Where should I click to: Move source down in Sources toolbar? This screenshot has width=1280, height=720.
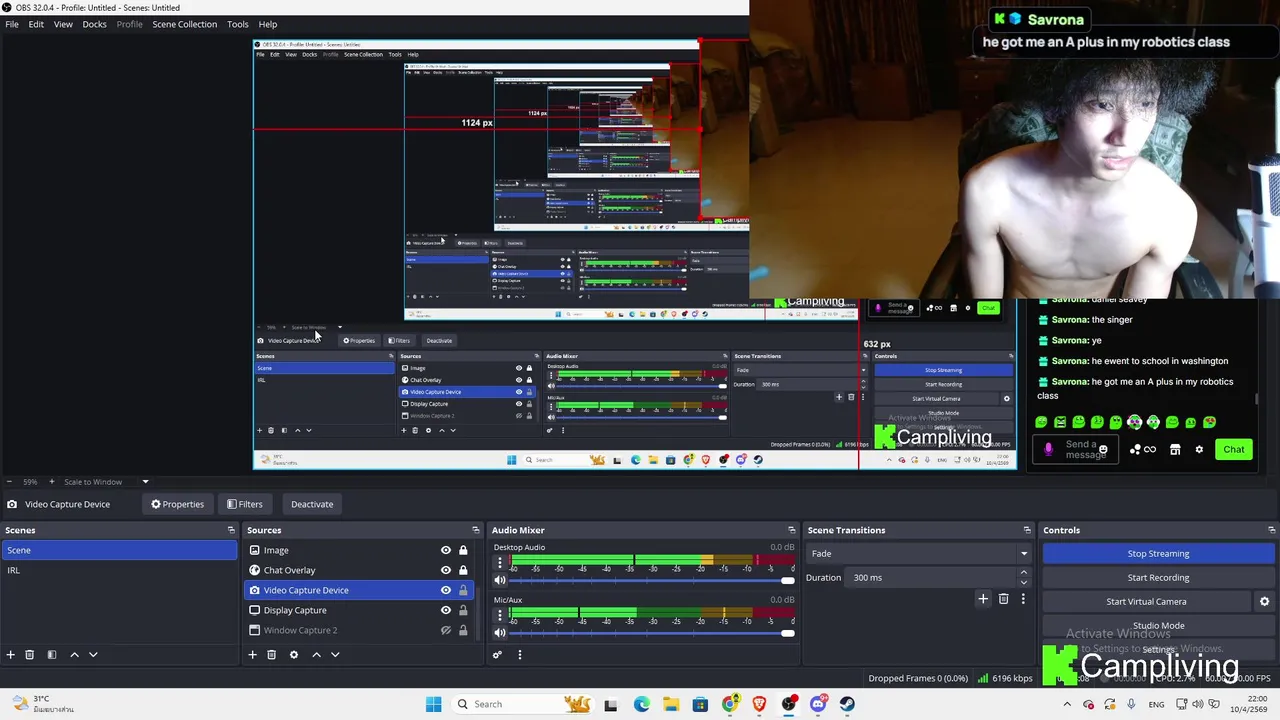[335, 655]
